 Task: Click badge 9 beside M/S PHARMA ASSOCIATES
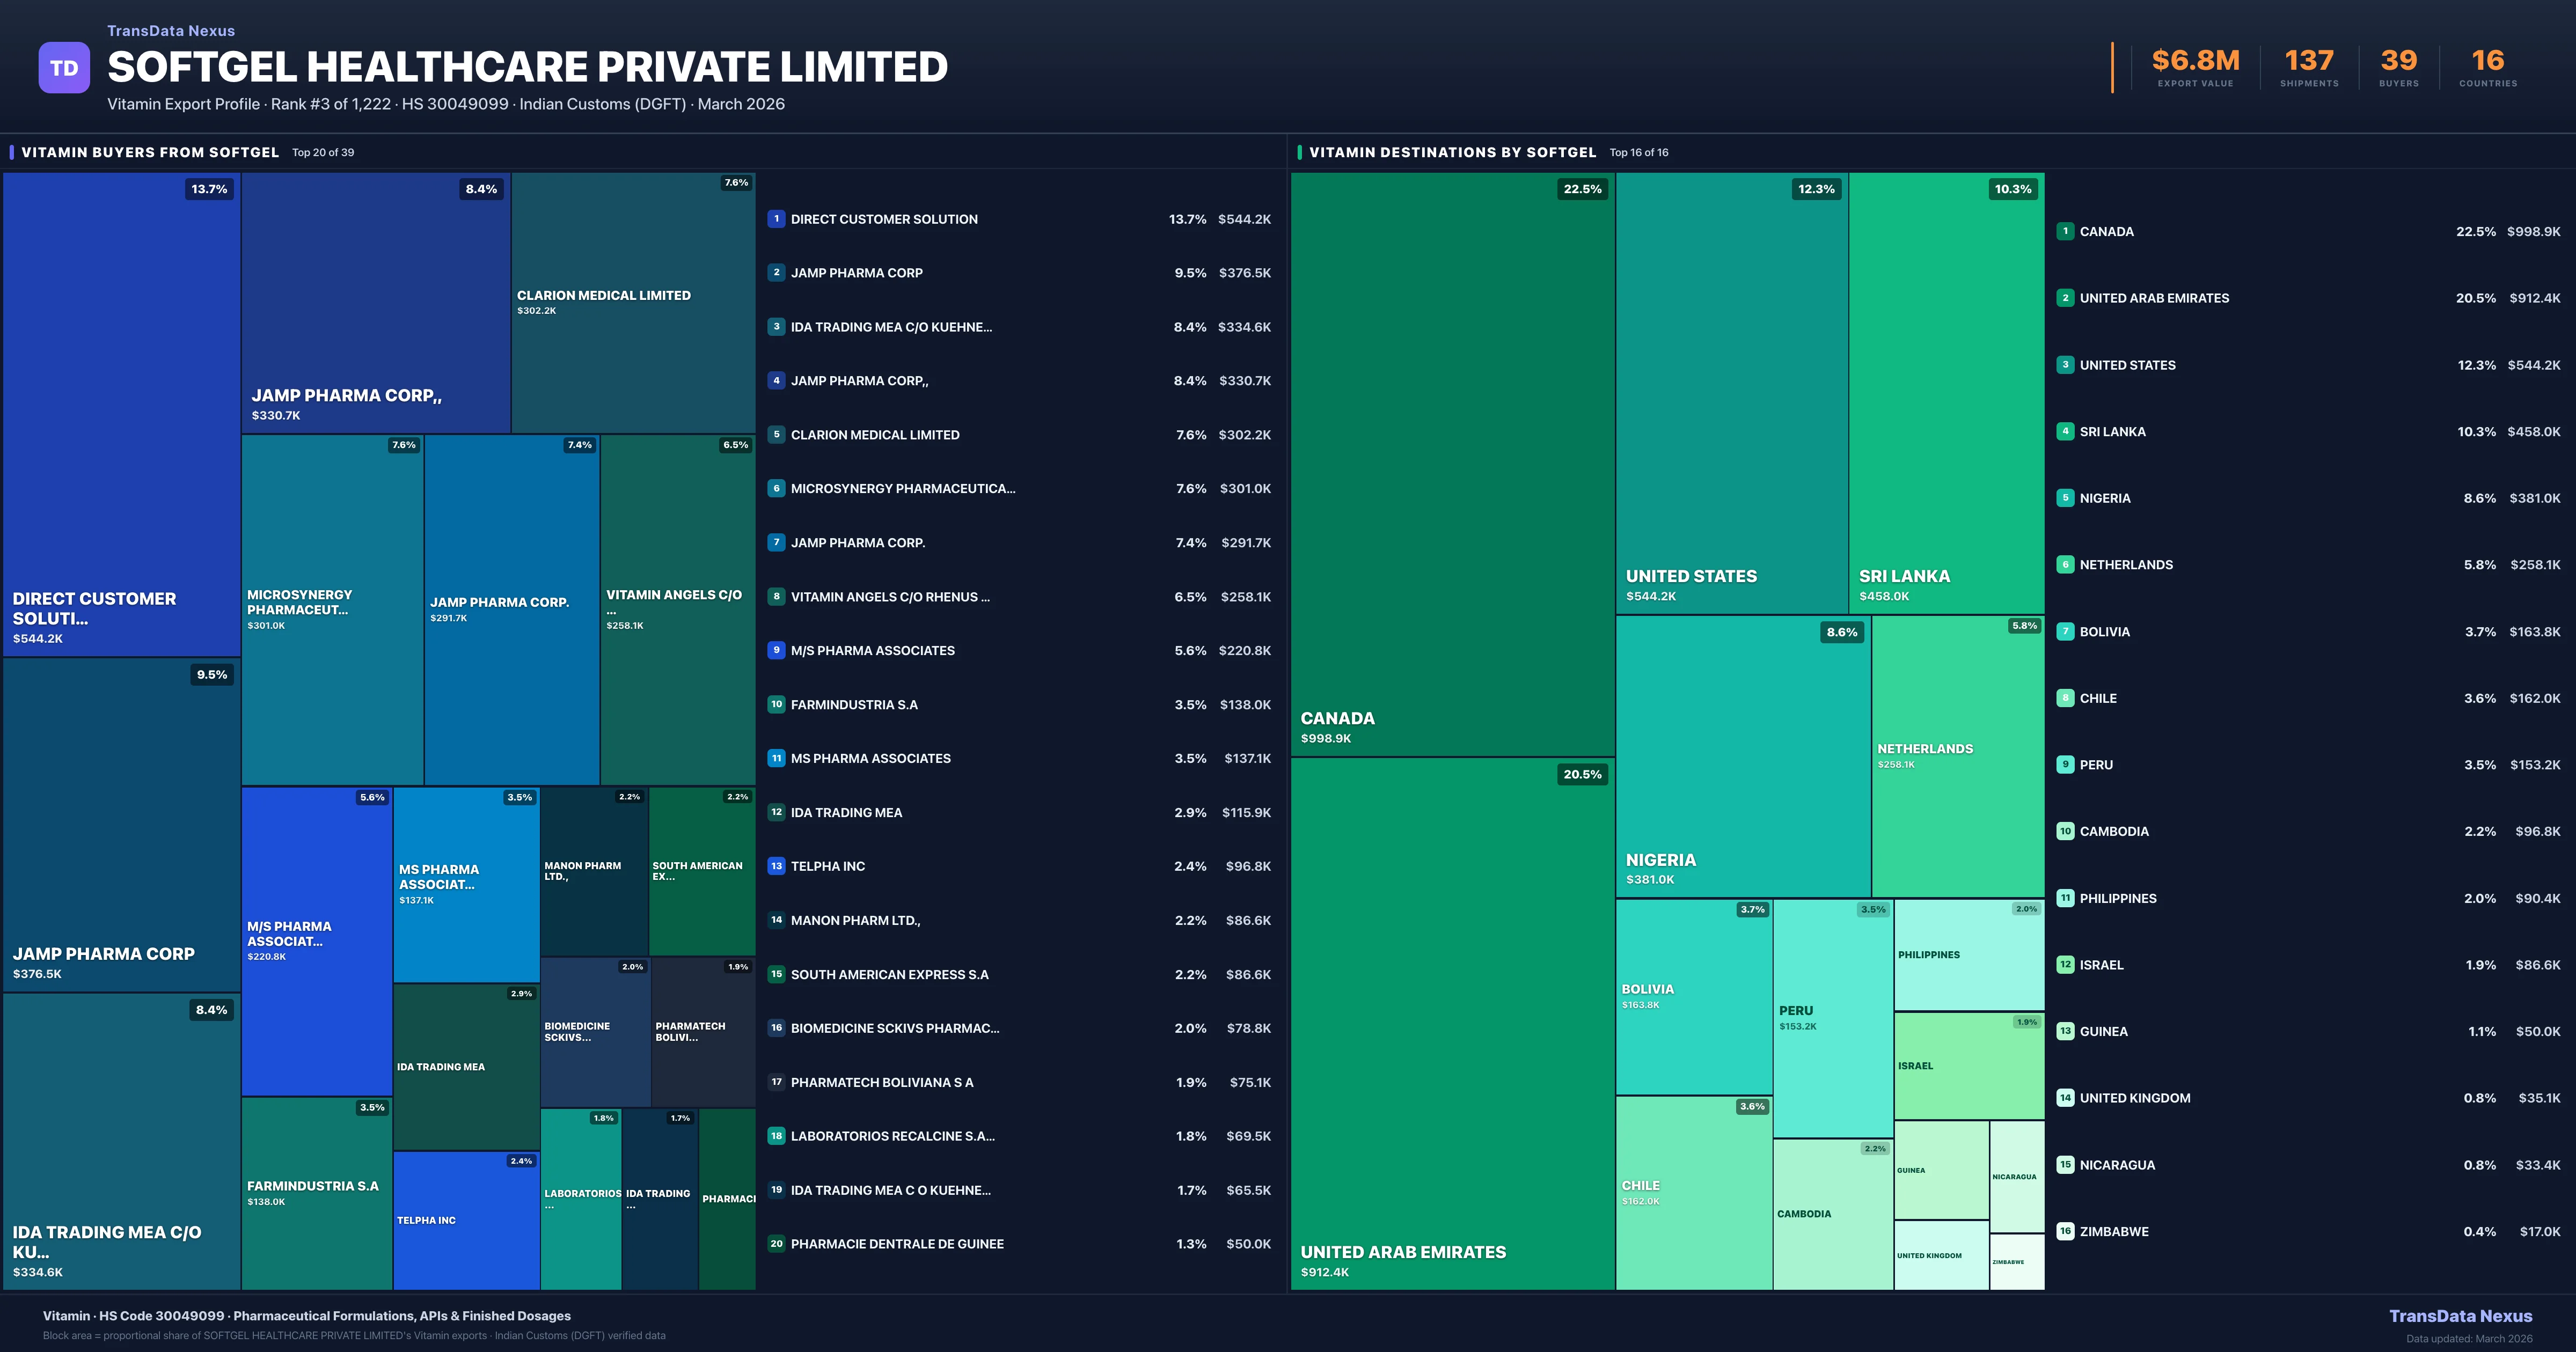pyautogui.click(x=777, y=650)
